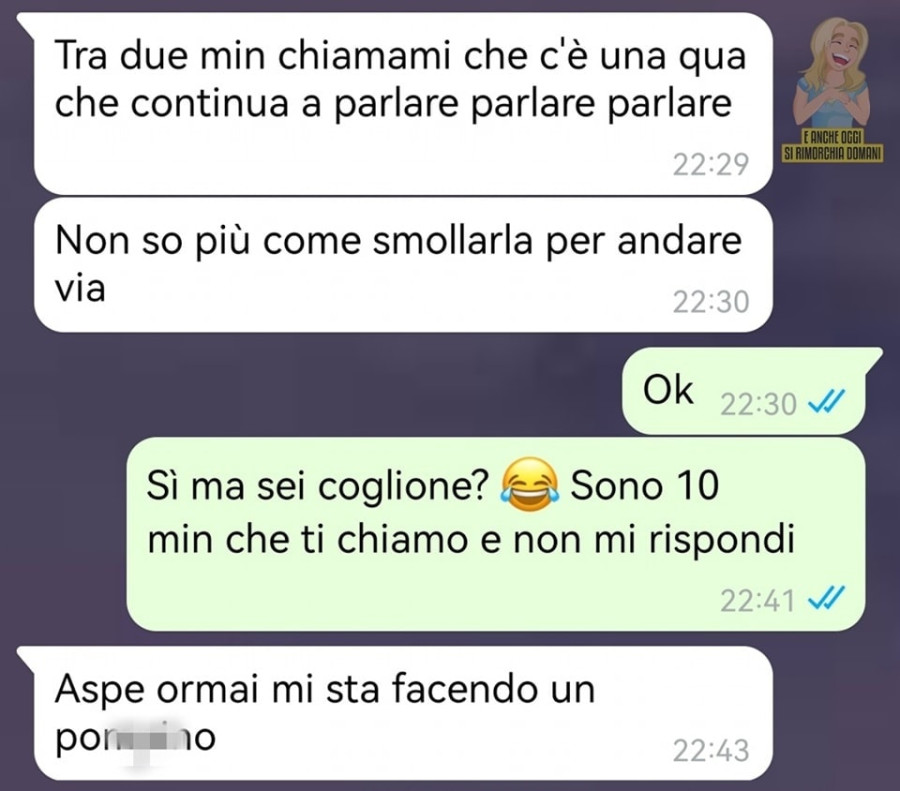900x791 pixels.
Task: Select the 'Aspe ormai mi sta' message
Action: tap(395, 713)
